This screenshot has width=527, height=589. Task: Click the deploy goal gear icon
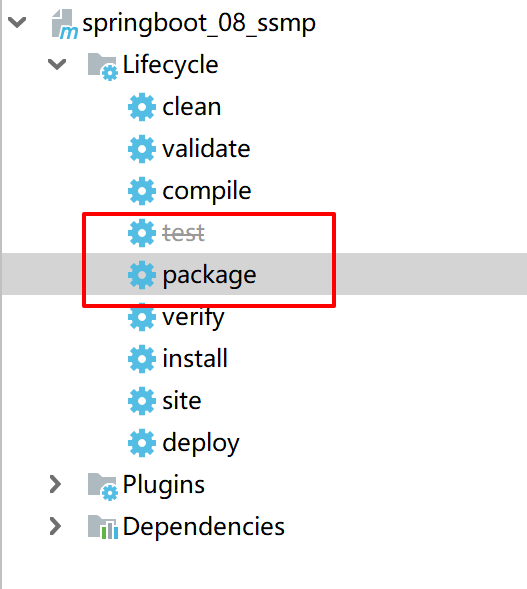click(142, 443)
